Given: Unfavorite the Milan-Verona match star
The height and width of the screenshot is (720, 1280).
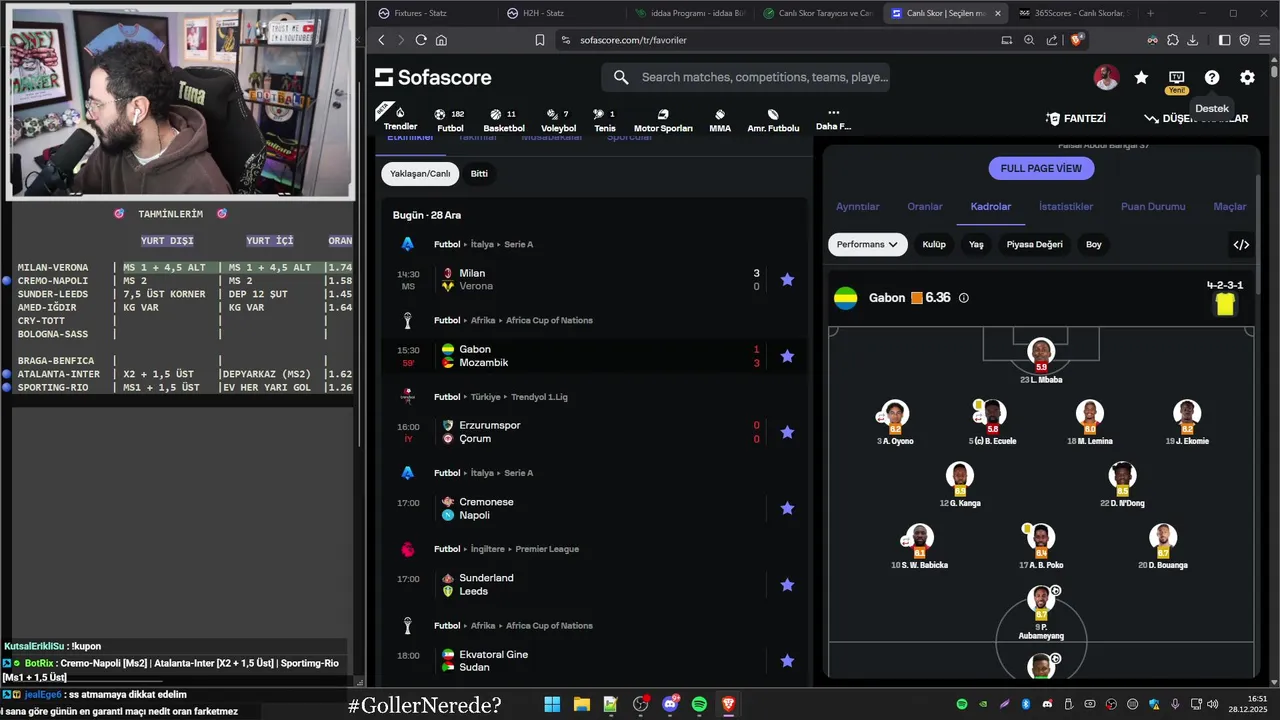Looking at the screenshot, I should point(787,280).
